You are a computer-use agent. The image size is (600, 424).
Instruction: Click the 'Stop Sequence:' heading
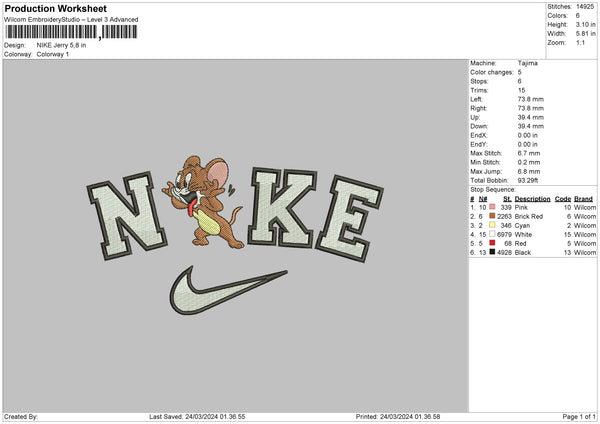493,190
